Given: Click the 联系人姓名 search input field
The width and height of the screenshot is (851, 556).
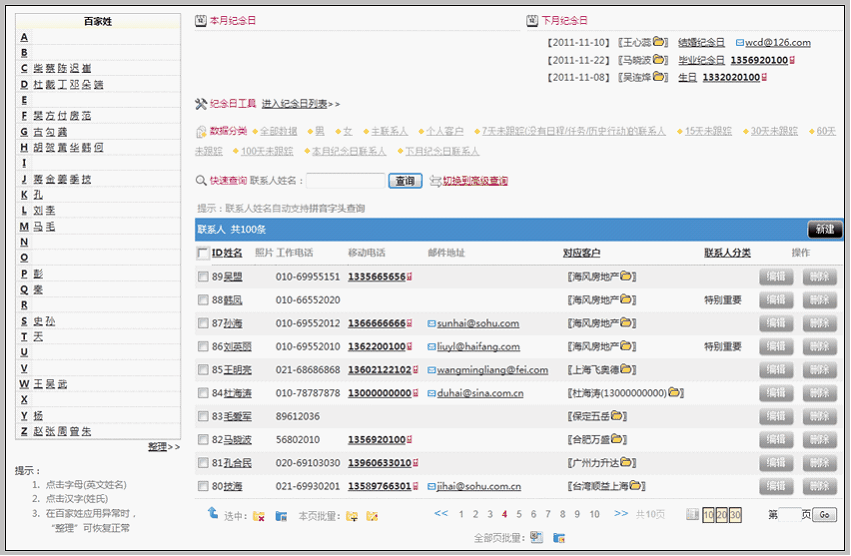Looking at the screenshot, I should (344, 181).
